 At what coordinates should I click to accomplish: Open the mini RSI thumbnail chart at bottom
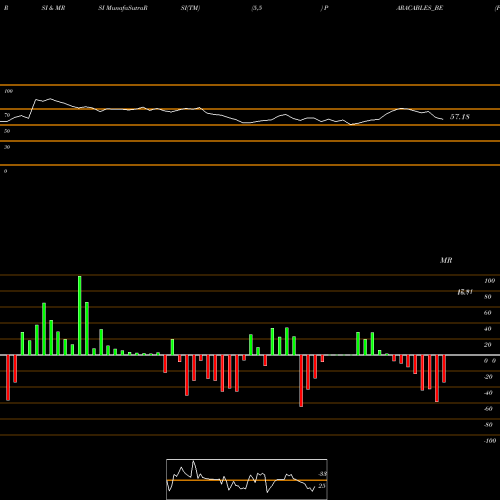tap(247, 479)
